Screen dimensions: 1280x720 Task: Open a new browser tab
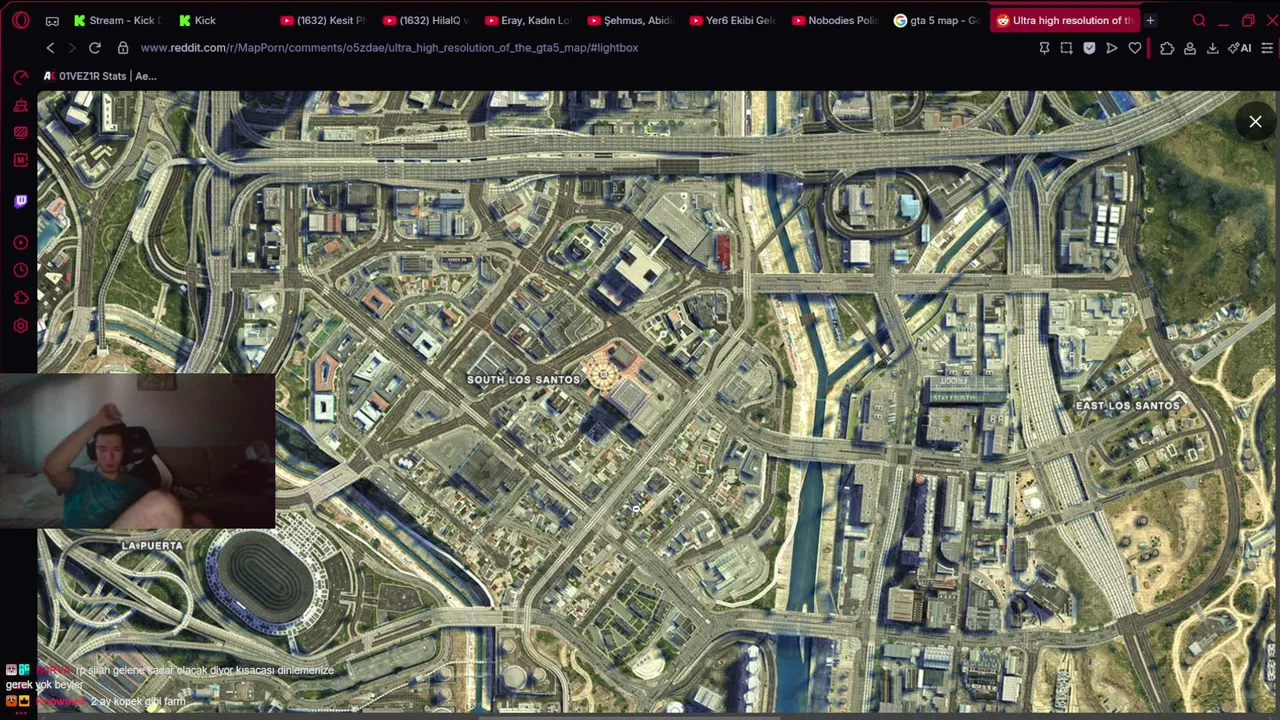[1150, 20]
